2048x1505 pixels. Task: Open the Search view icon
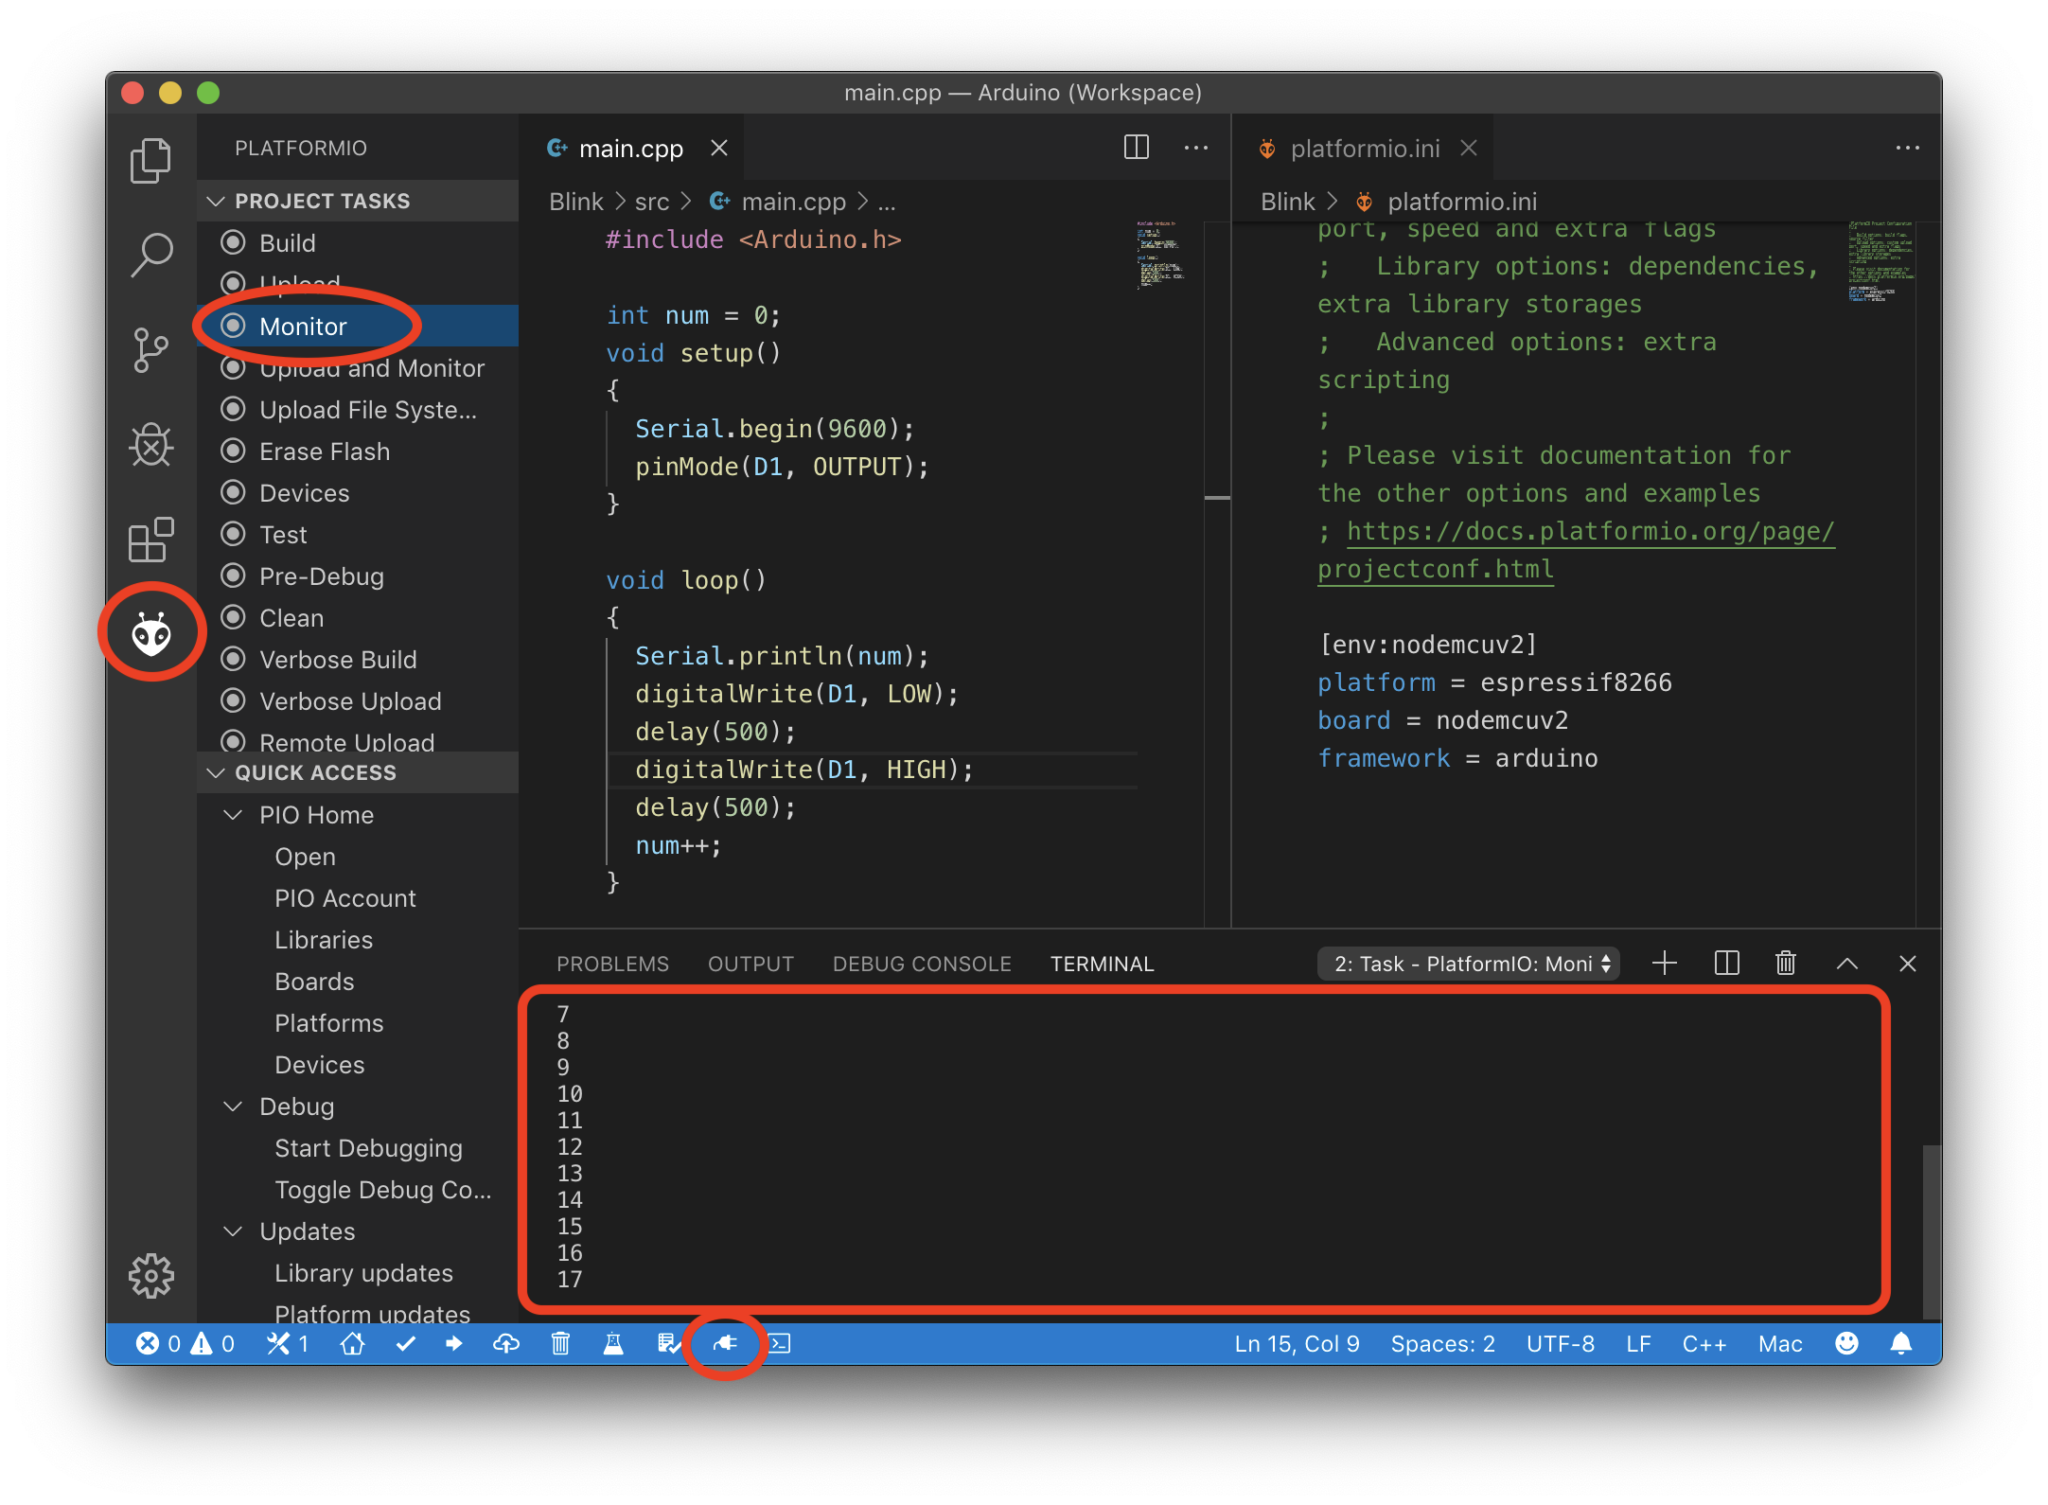151,255
